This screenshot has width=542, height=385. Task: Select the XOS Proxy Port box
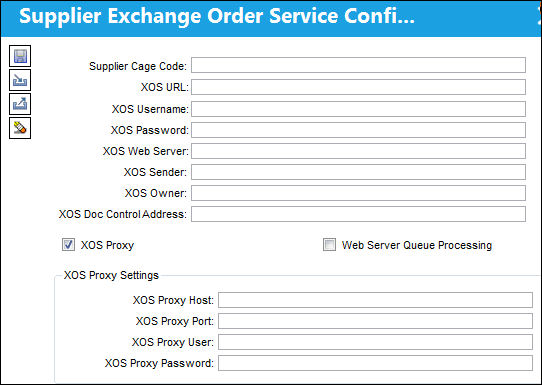(375, 321)
